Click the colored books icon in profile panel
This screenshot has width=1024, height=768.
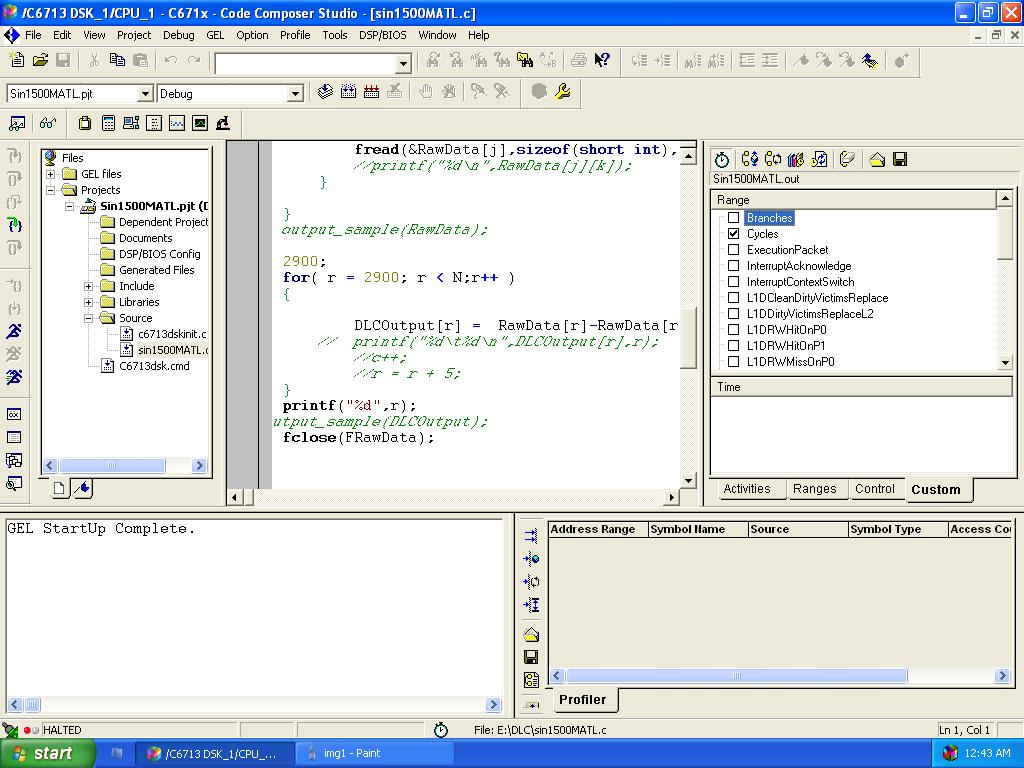795,159
